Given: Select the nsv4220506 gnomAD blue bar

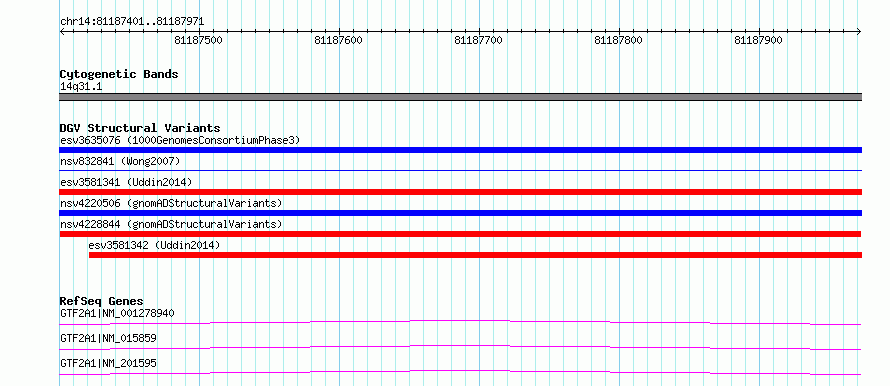Looking at the screenshot, I should (x=460, y=213).
